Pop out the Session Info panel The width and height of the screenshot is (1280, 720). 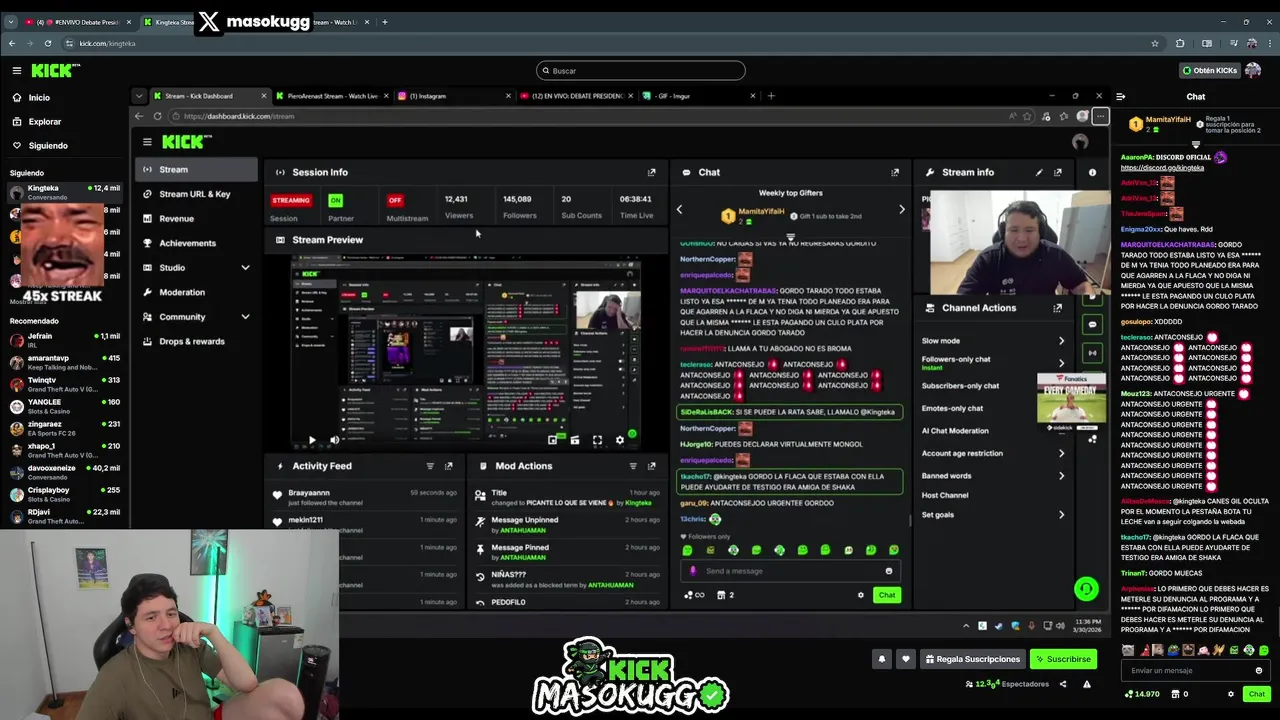651,172
